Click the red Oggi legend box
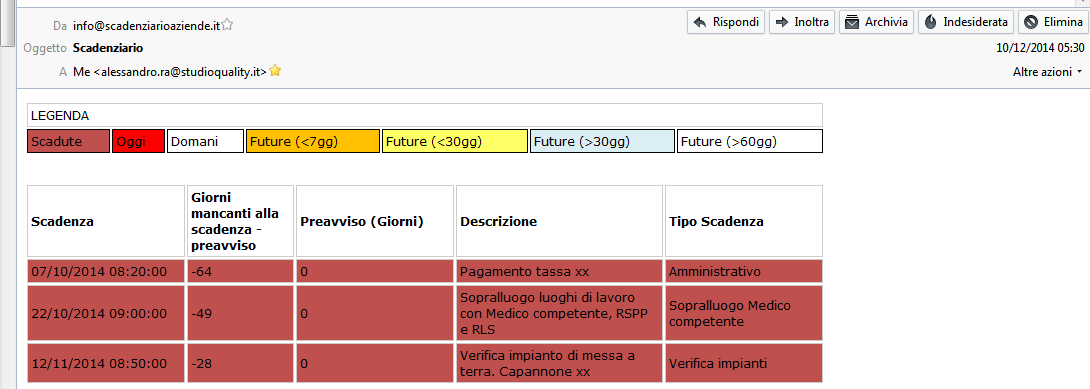This screenshot has width=1090, height=389. 138,141
